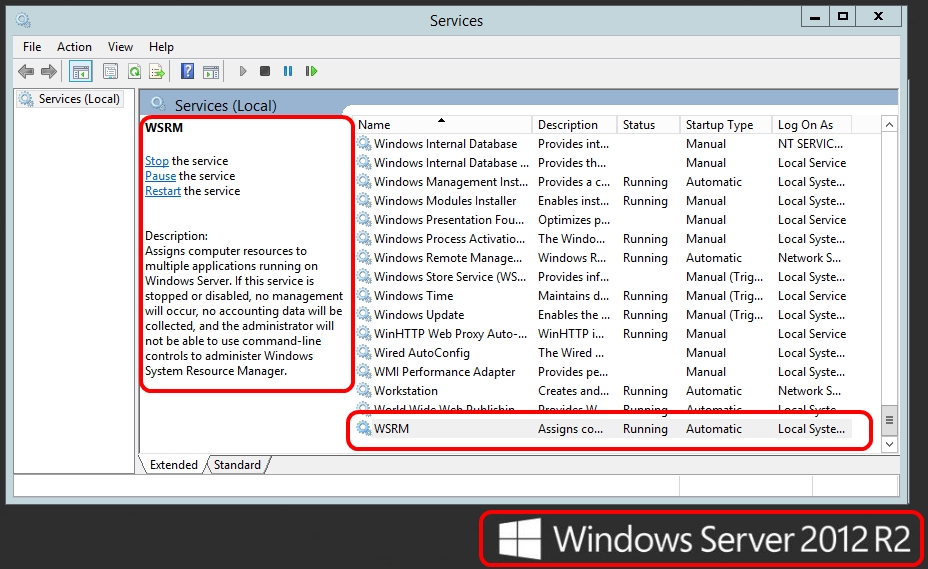Switch to the Standard tab
The height and width of the screenshot is (569, 928).
coord(237,465)
